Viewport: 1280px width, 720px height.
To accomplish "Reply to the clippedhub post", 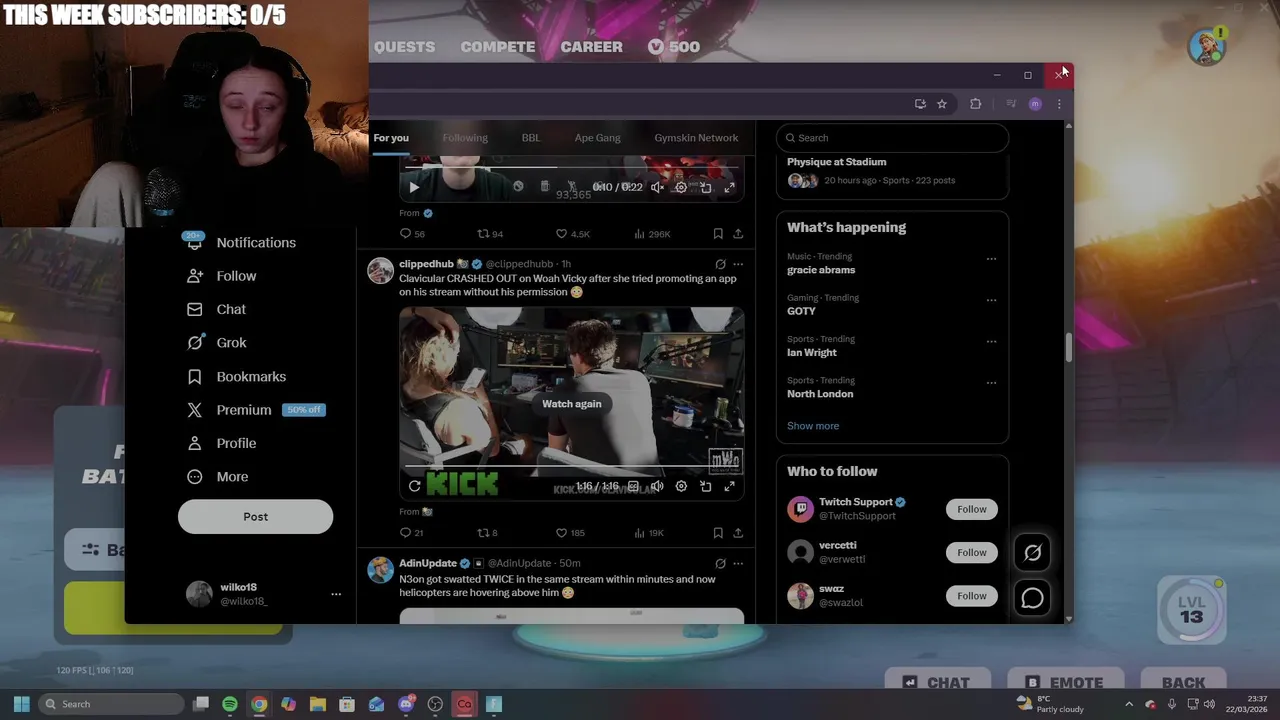I will [x=412, y=533].
